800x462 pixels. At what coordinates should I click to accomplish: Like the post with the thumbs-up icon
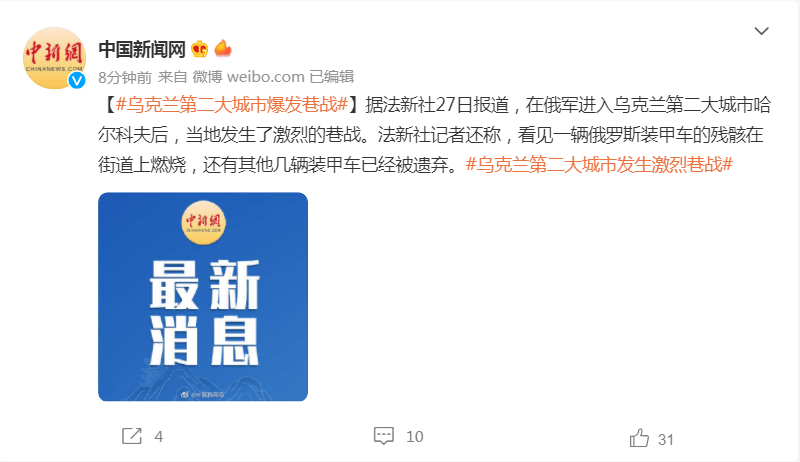639,438
